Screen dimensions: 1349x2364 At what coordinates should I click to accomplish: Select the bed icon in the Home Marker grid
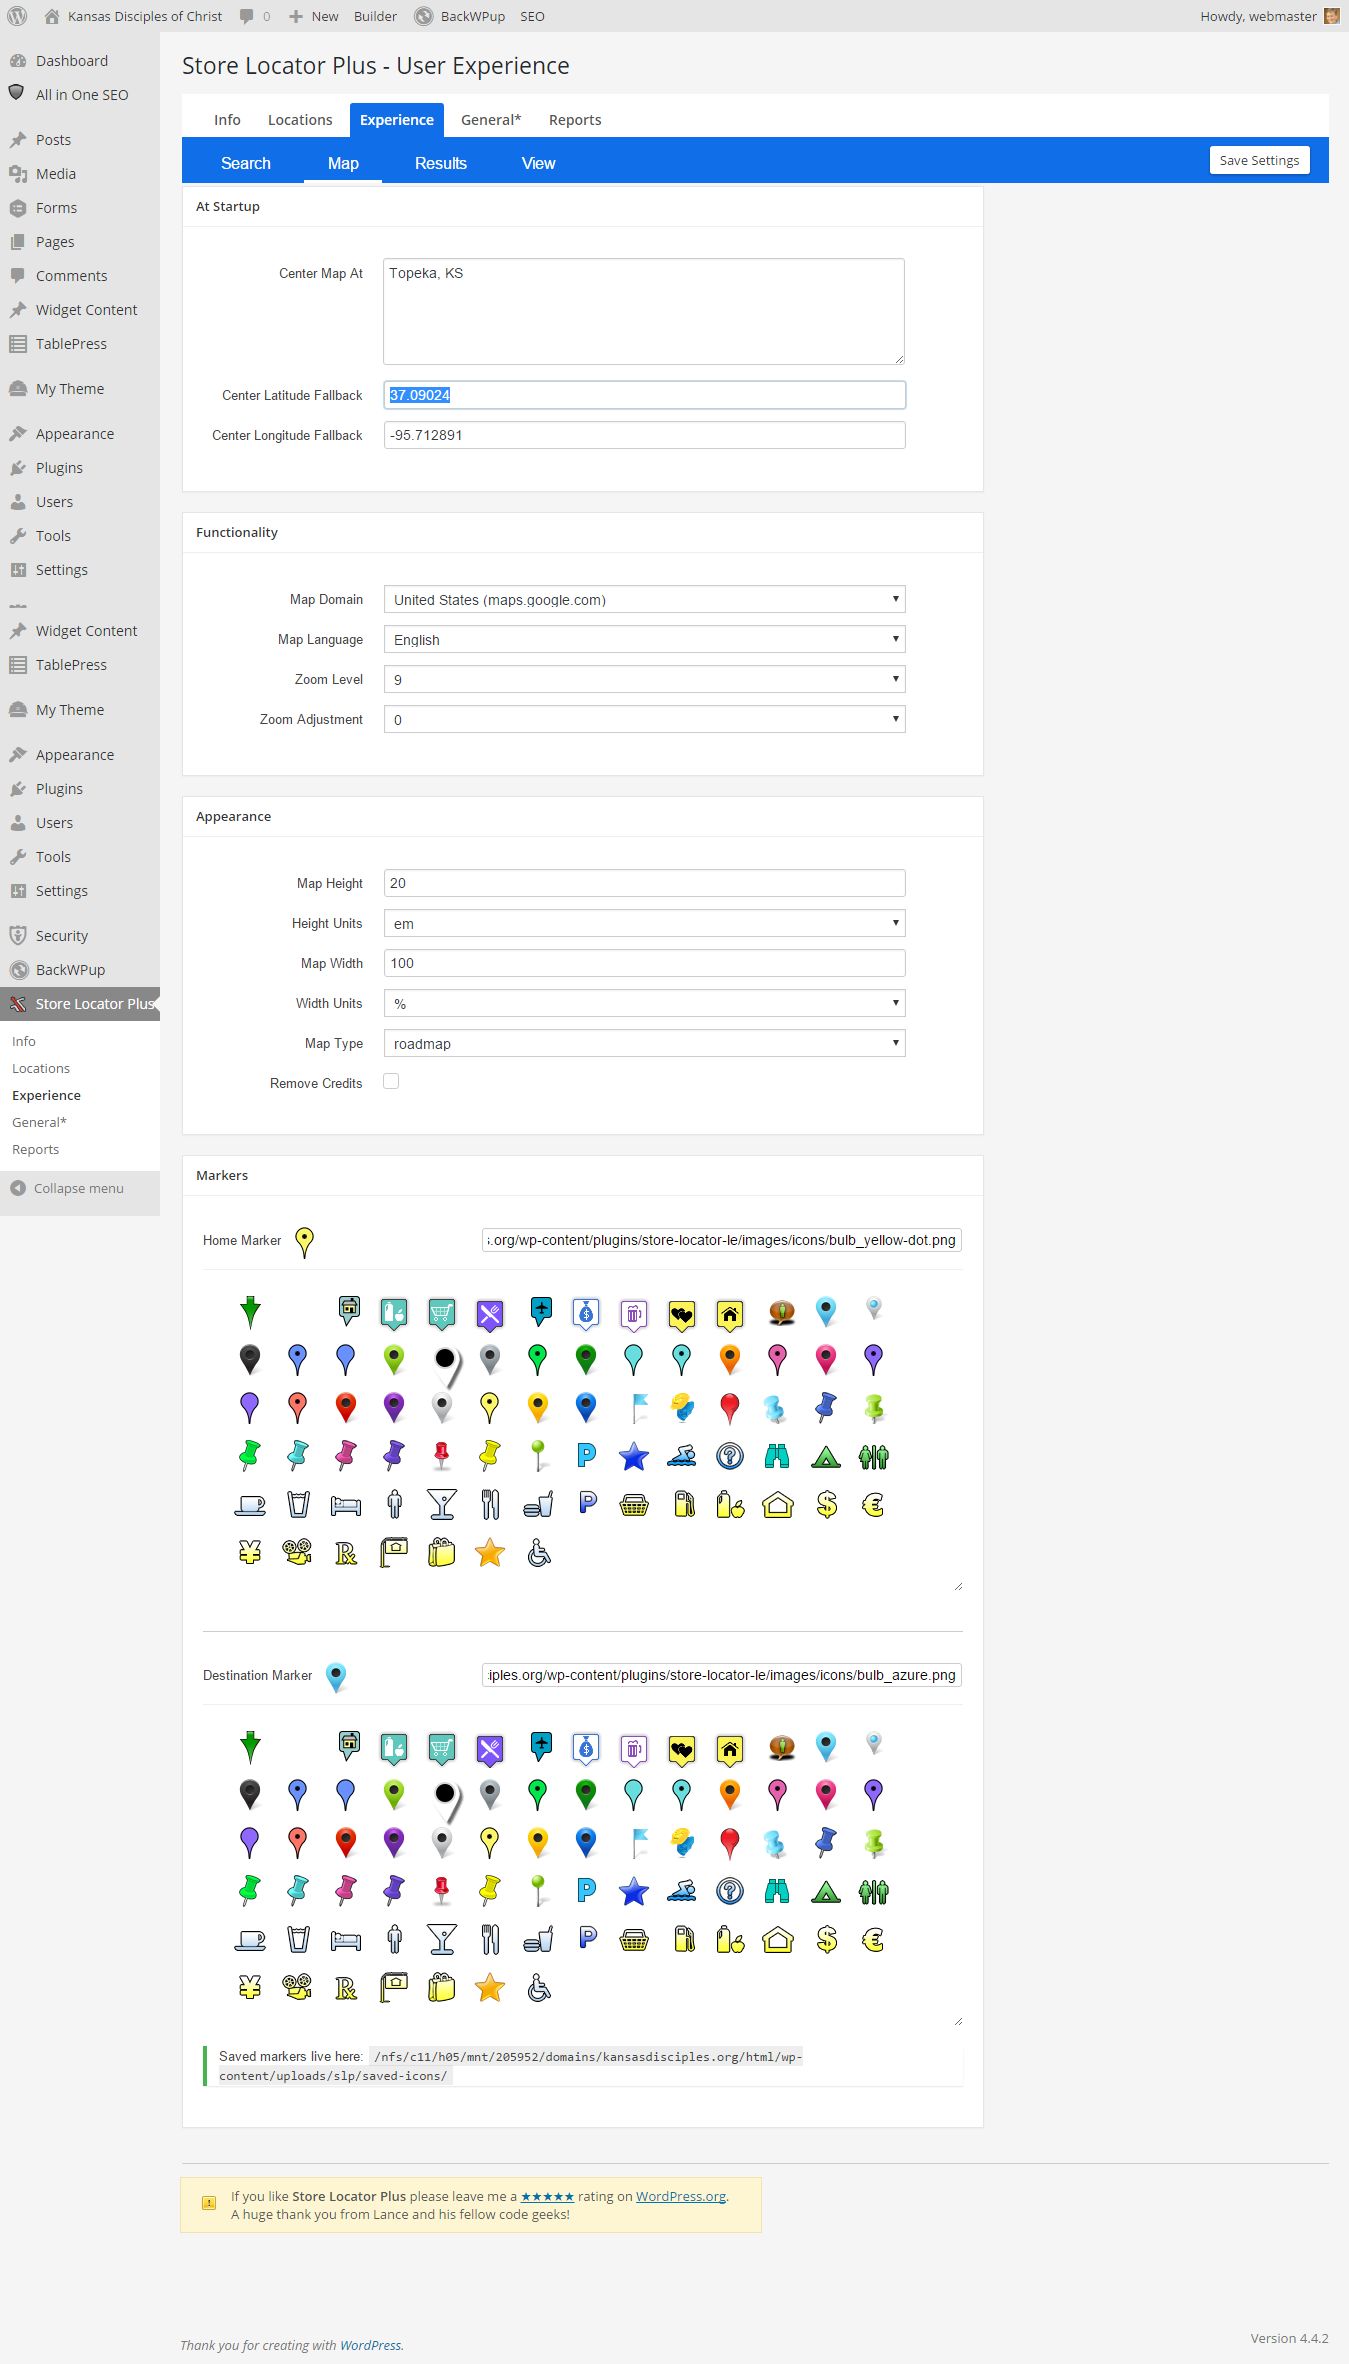click(x=346, y=1504)
